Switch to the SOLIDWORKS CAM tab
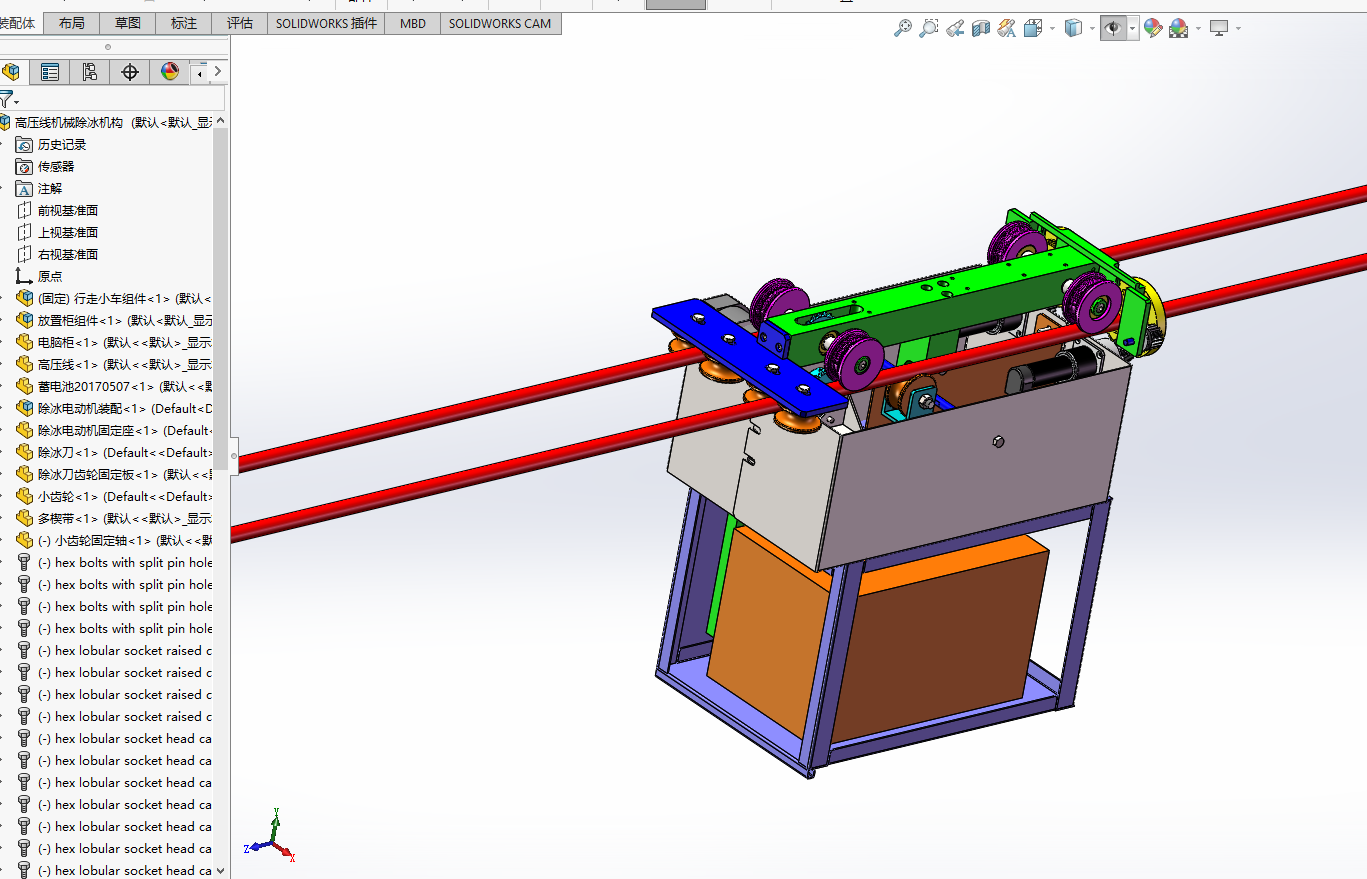This screenshot has height=879, width=1367. click(500, 23)
